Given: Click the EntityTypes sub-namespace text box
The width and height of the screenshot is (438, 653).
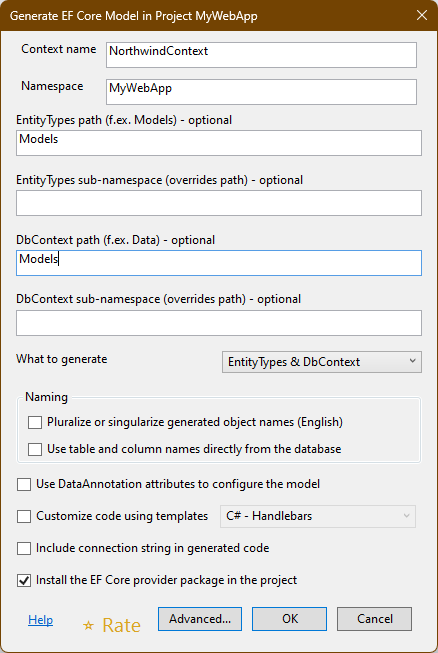Looking at the screenshot, I should (219, 203).
